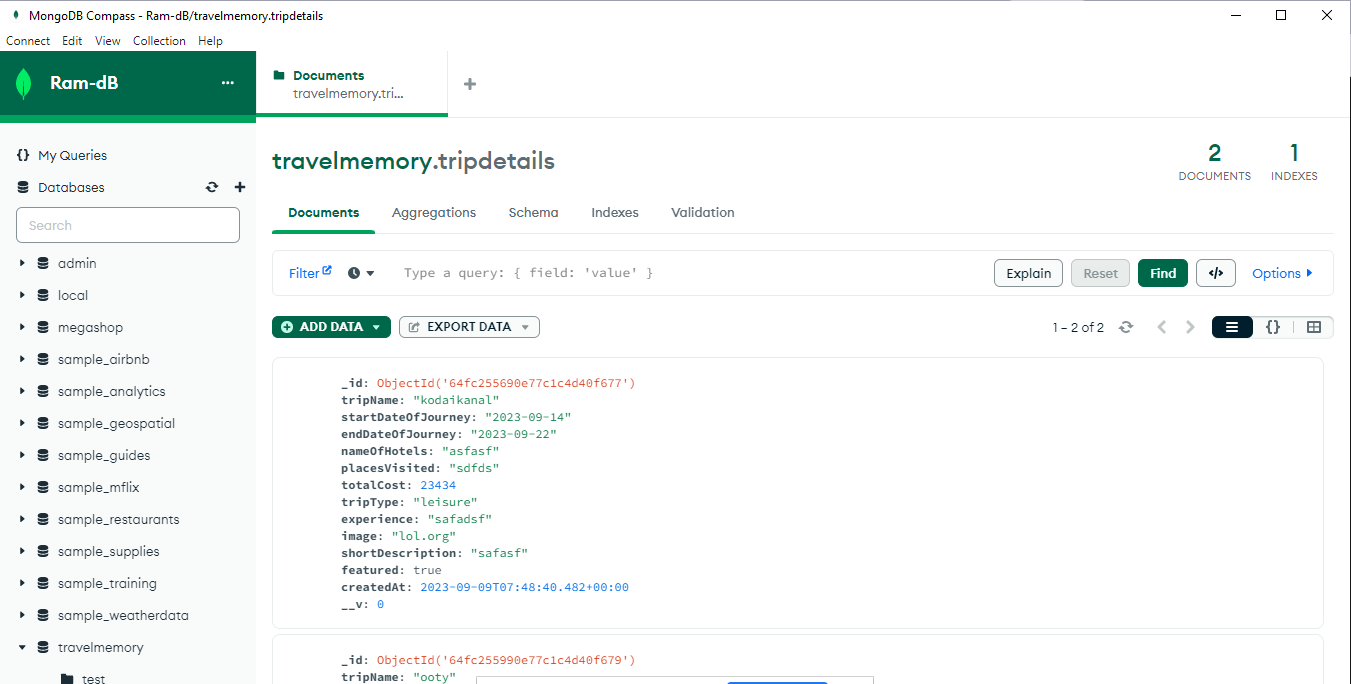Viewport: 1351px width, 684px height.
Task: Expand the sample_restaurants database
Action: pos(22,519)
